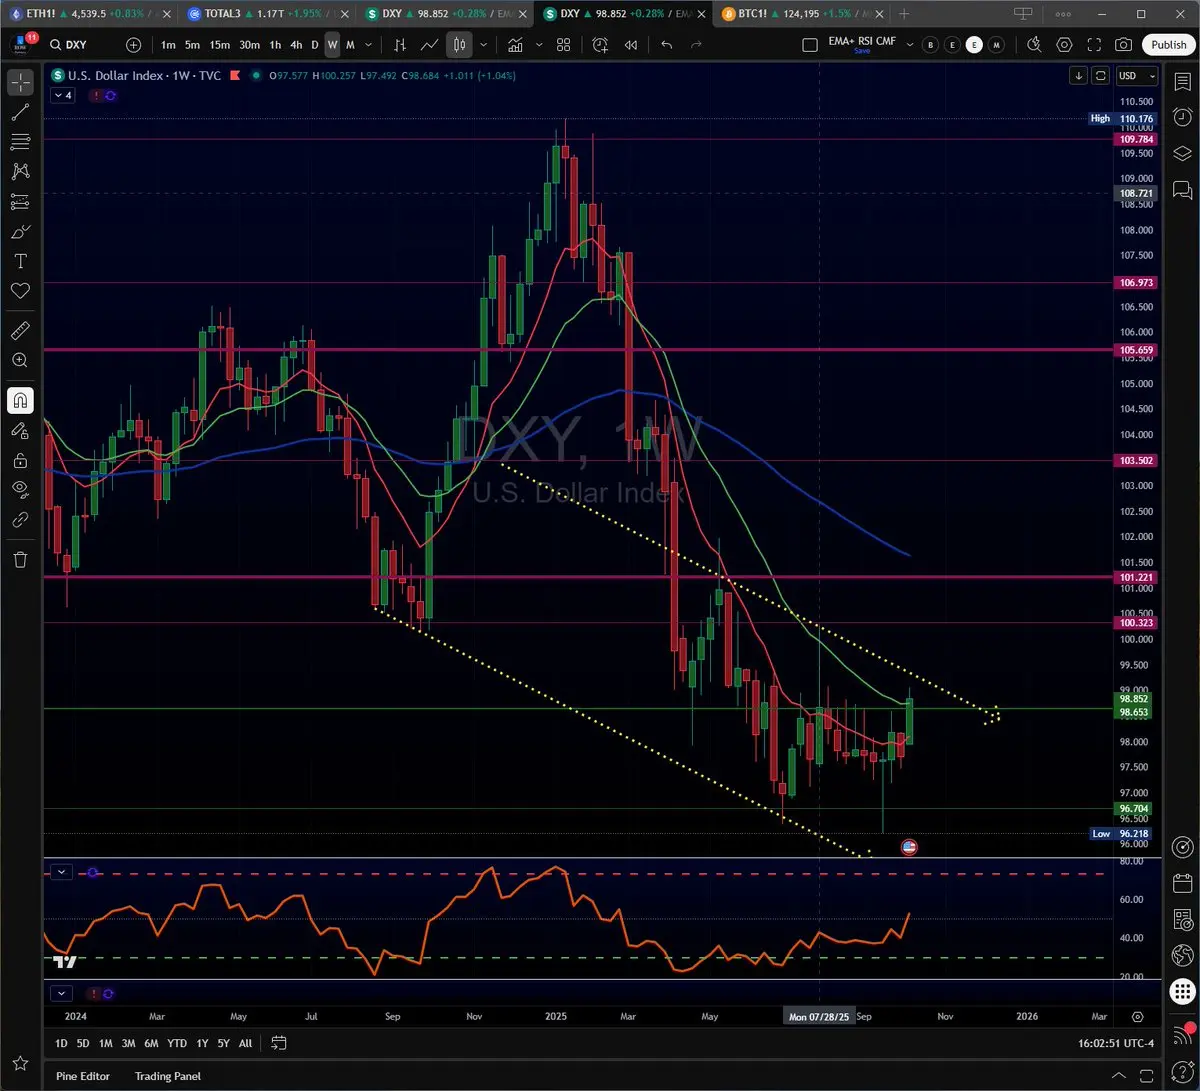Image resolution: width=1200 pixels, height=1091 pixels.
Task: Choose line chart style icon
Action: click(429, 45)
